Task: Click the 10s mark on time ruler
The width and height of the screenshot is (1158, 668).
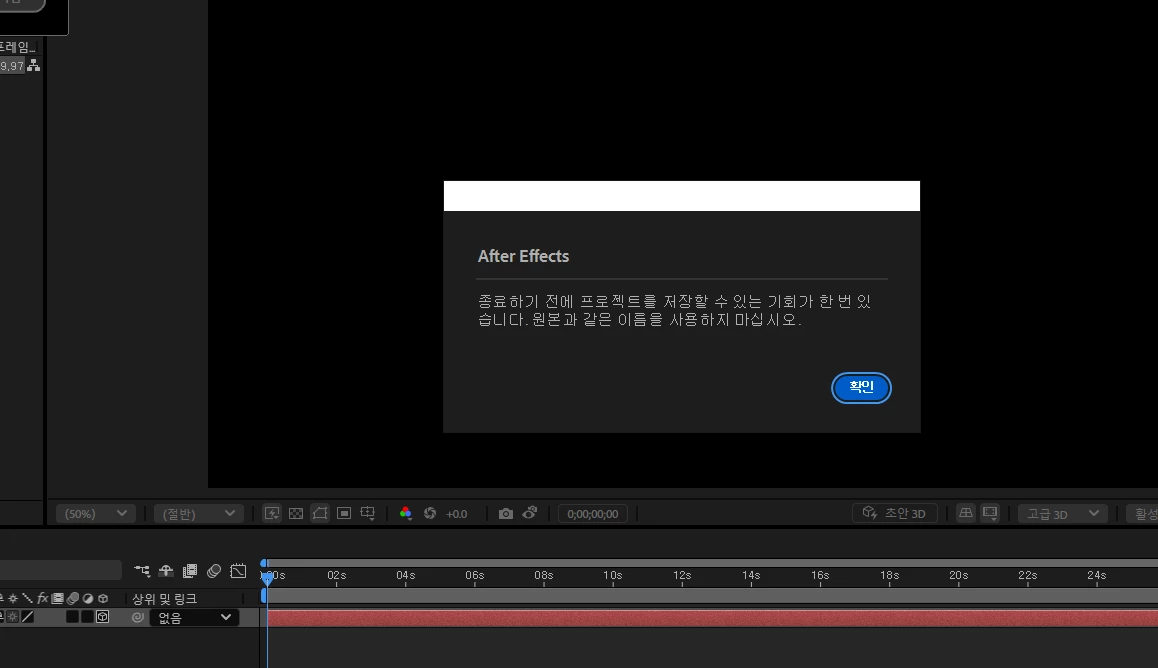Action: [612, 575]
